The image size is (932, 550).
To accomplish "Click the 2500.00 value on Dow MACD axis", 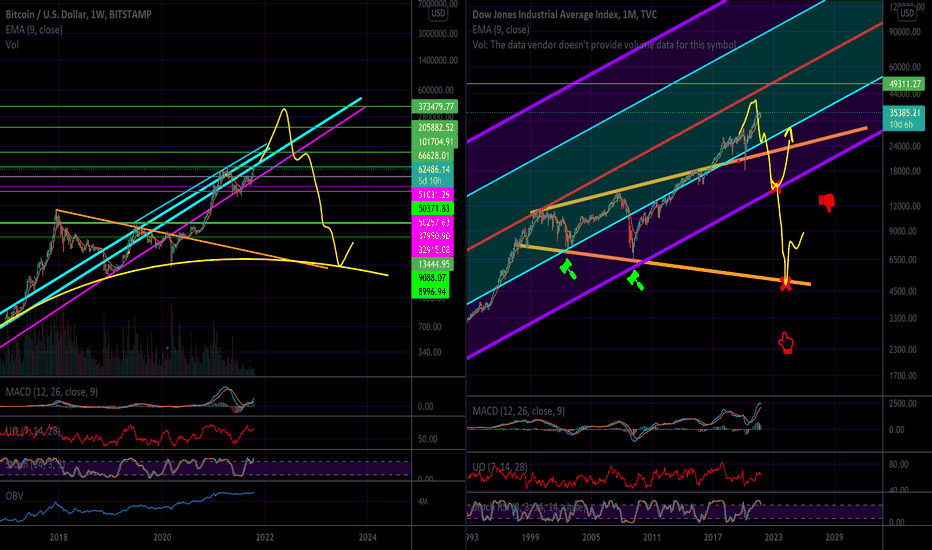I will (x=903, y=404).
